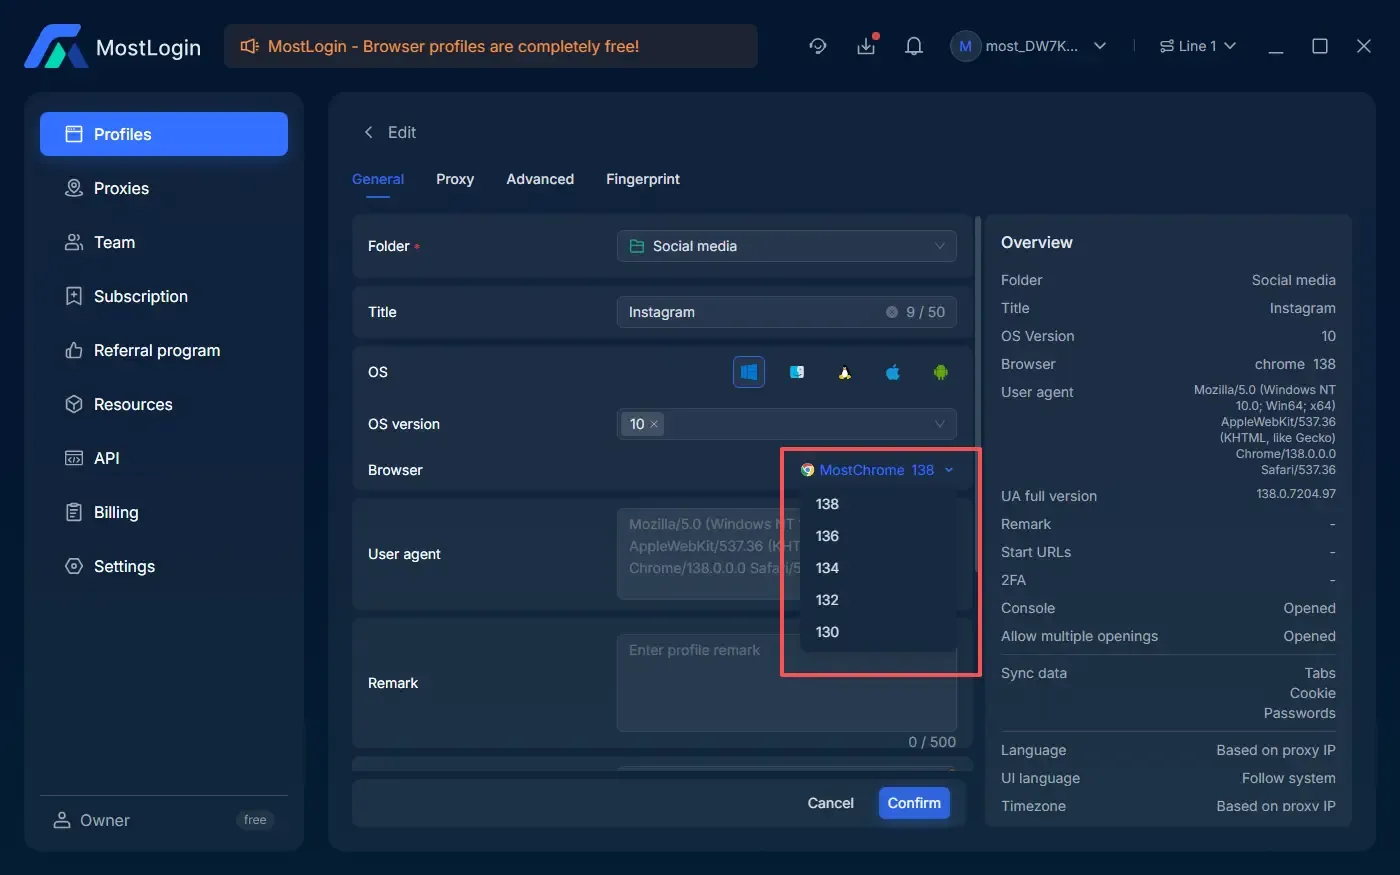
Task: Clear the Title field text
Action: [892, 312]
